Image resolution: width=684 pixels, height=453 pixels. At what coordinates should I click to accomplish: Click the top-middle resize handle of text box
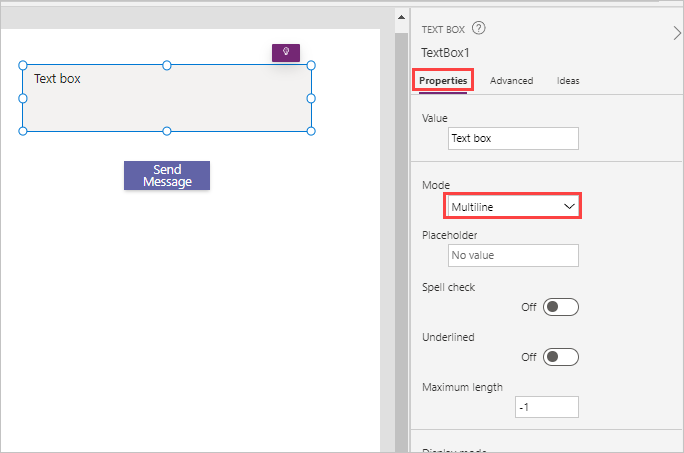coord(167,65)
